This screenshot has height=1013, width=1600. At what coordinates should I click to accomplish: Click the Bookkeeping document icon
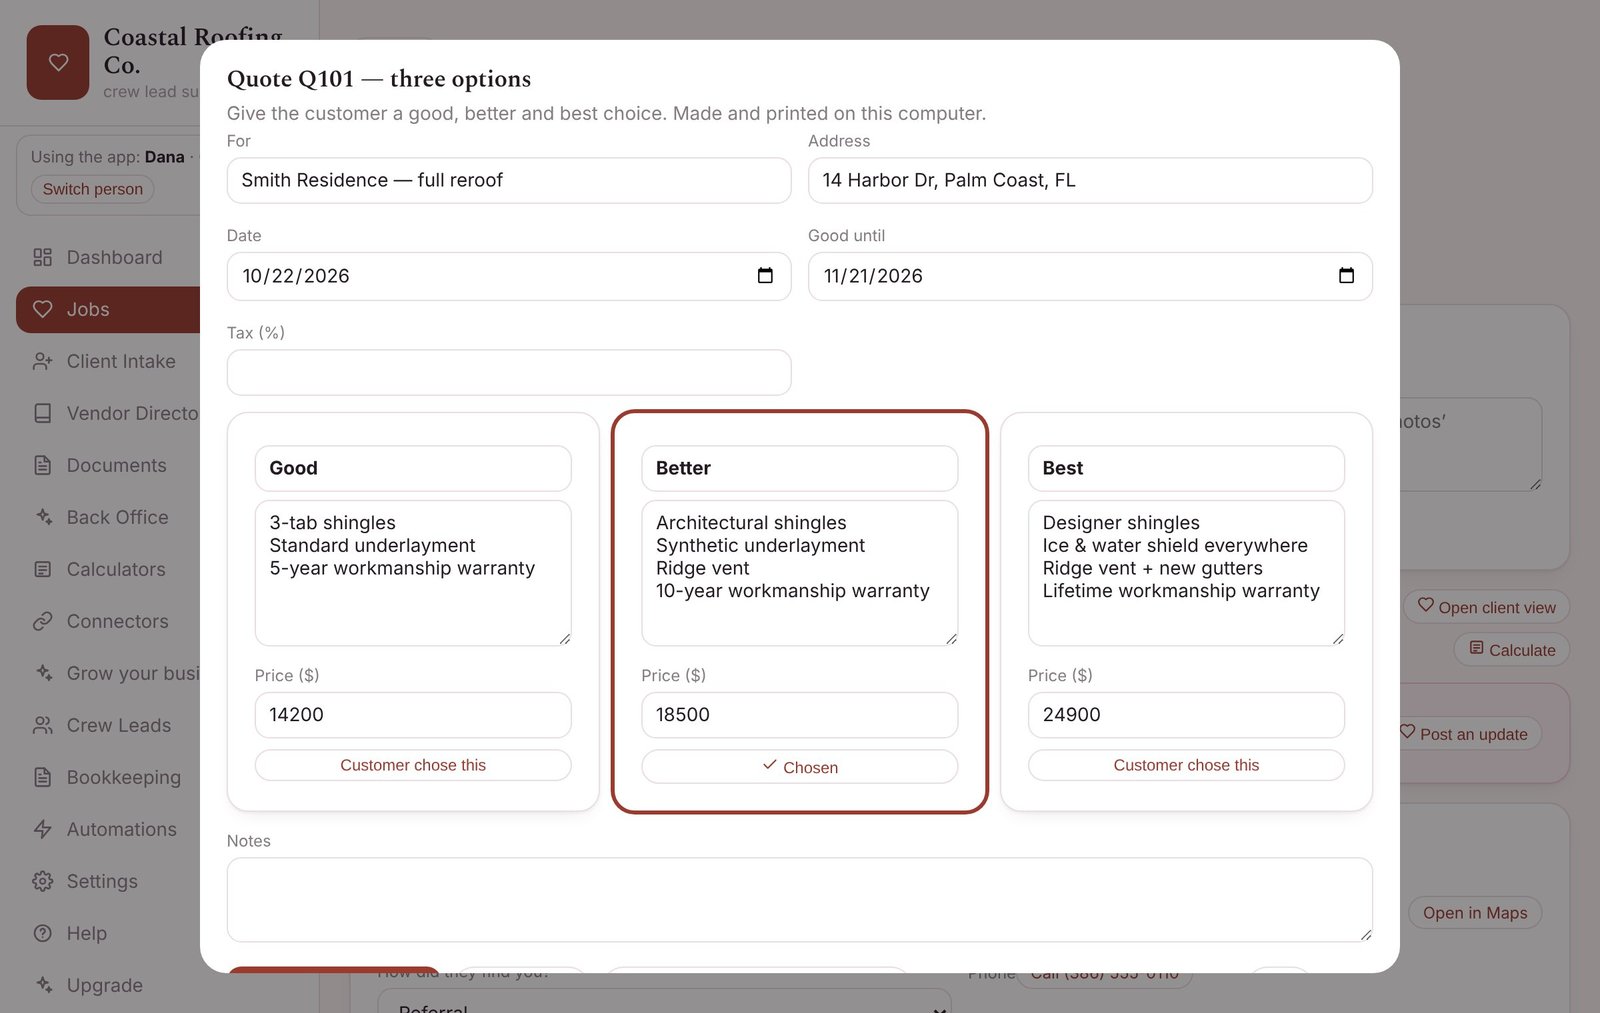pos(42,777)
